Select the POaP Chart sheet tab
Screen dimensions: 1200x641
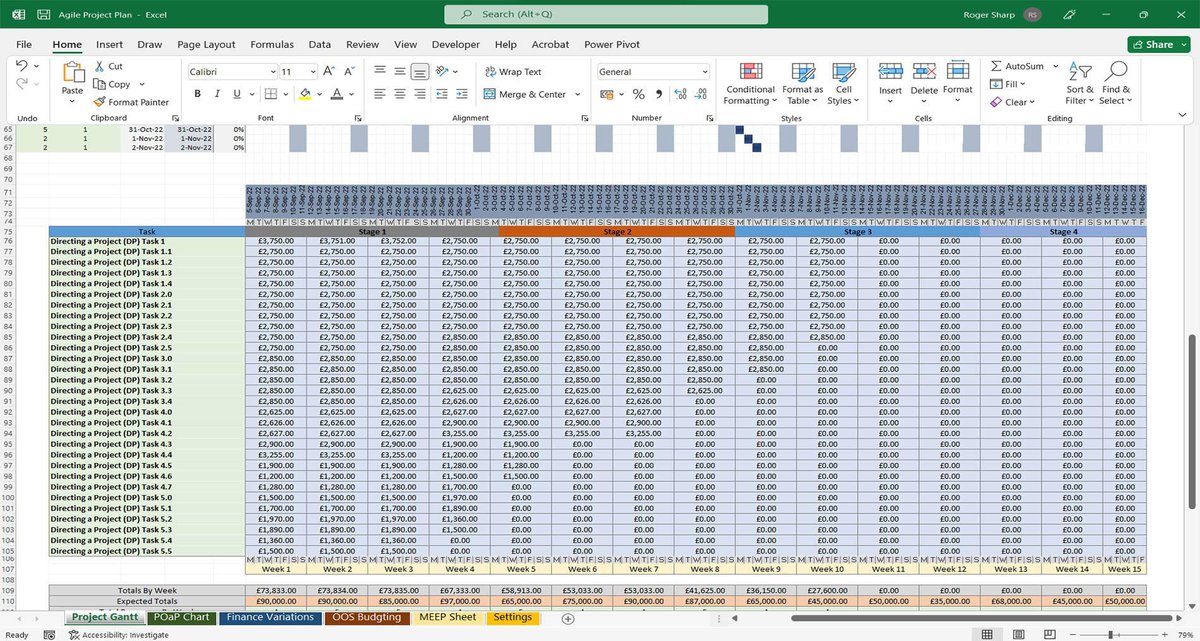click(x=182, y=618)
